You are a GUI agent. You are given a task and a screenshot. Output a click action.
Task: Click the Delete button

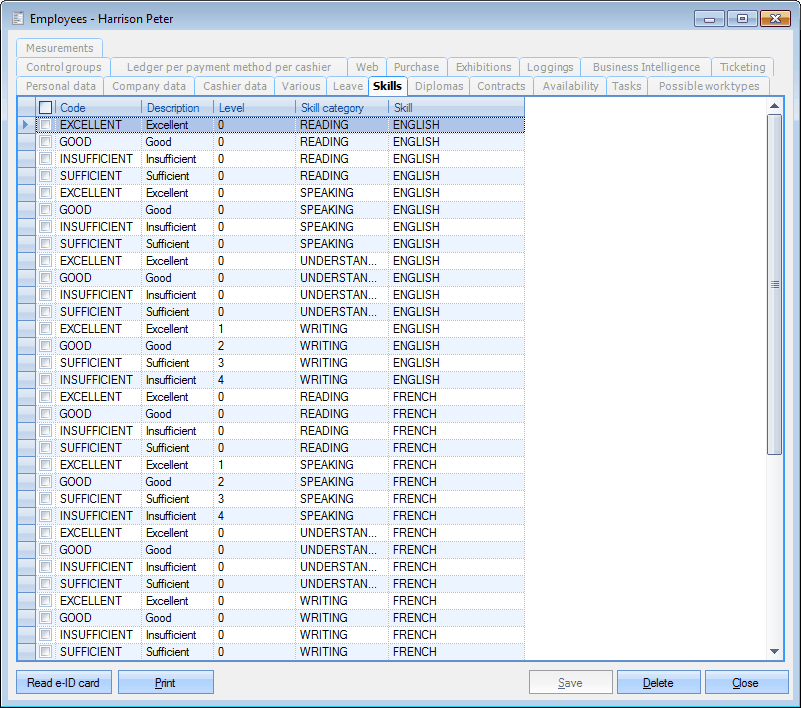[x=658, y=682]
